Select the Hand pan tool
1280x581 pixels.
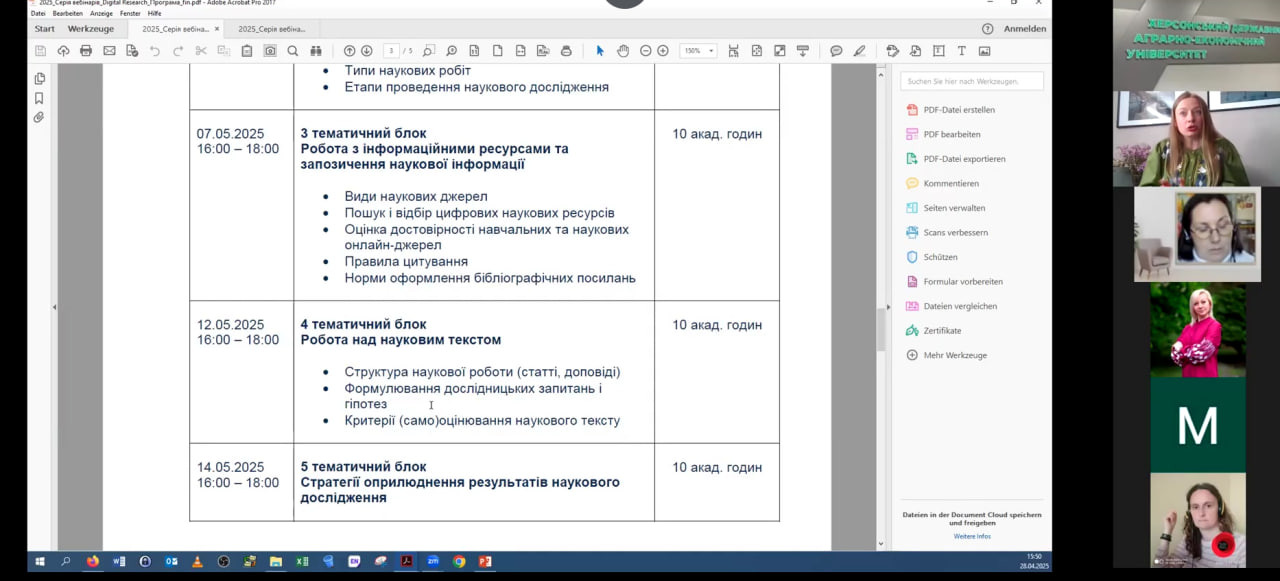click(x=623, y=51)
